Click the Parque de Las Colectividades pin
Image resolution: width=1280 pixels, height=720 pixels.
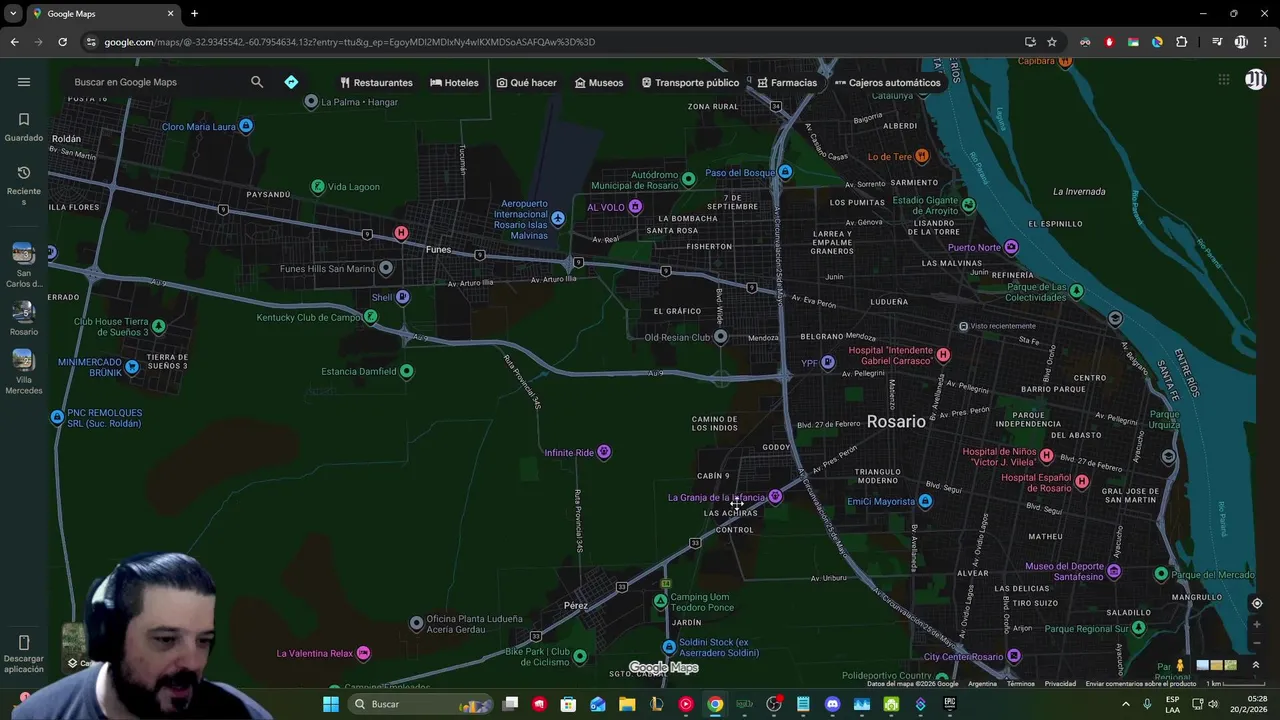coord(1076,291)
